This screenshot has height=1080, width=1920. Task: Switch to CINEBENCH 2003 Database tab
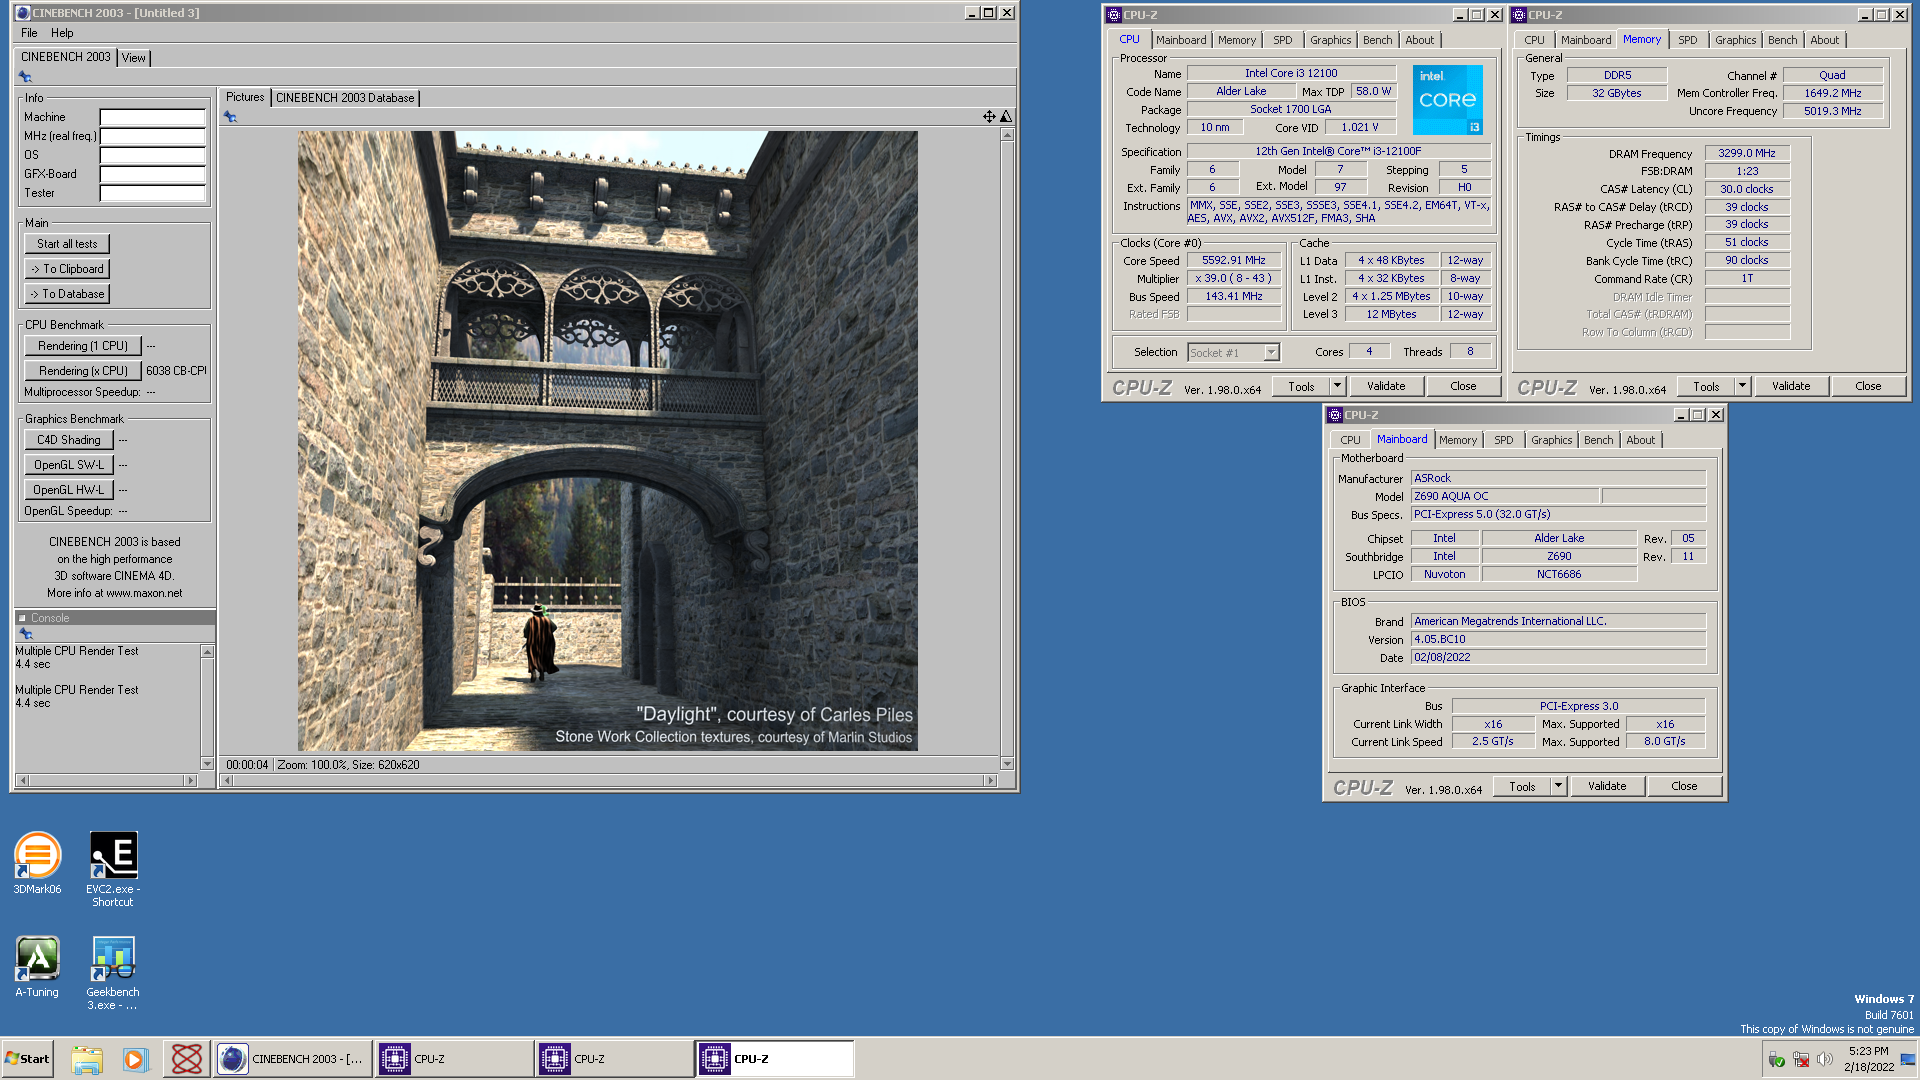tap(345, 98)
